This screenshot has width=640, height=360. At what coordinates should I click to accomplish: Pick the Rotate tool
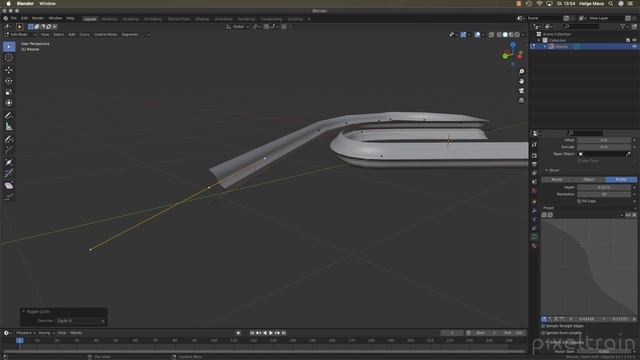pos(9,81)
